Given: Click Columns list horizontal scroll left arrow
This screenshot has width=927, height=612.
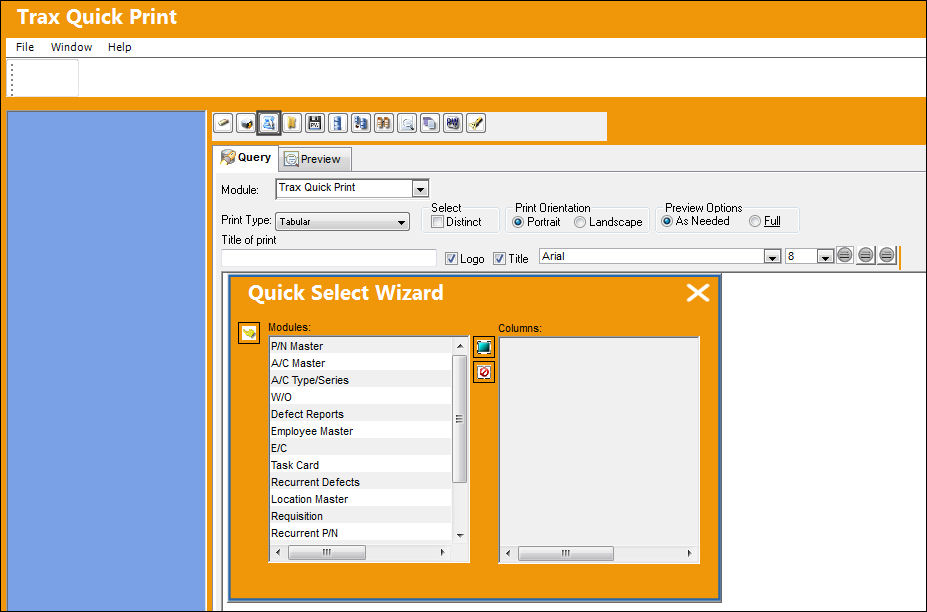Looking at the screenshot, I should [508, 553].
